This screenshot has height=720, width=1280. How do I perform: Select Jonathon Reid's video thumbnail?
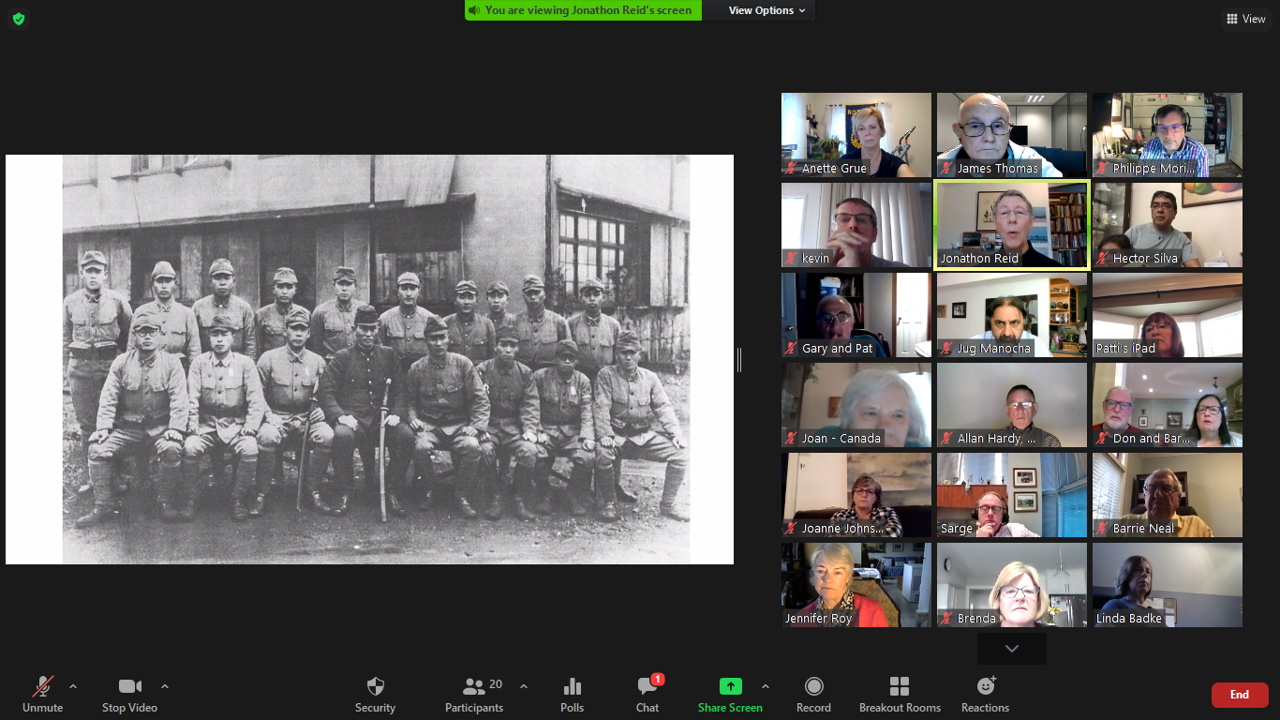pos(1011,225)
